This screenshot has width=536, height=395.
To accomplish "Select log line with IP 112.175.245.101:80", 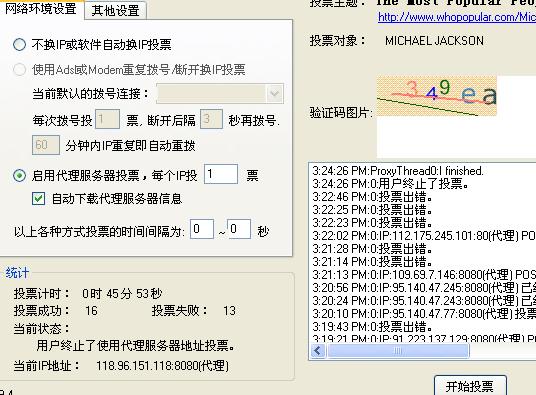I will click(x=424, y=236).
